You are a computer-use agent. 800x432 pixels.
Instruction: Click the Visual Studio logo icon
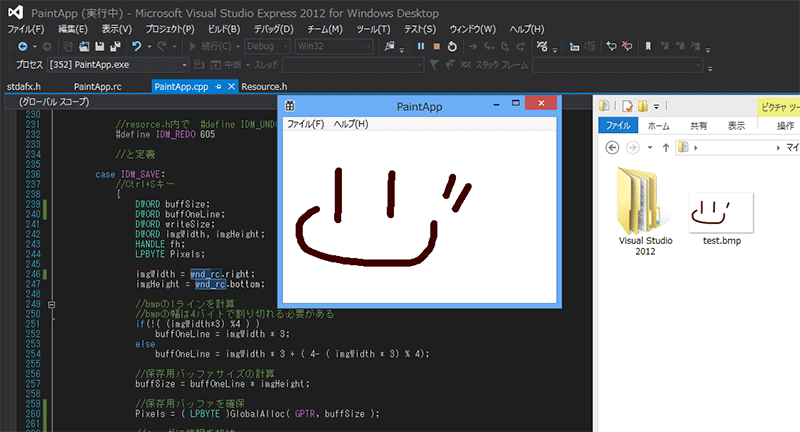15,12
